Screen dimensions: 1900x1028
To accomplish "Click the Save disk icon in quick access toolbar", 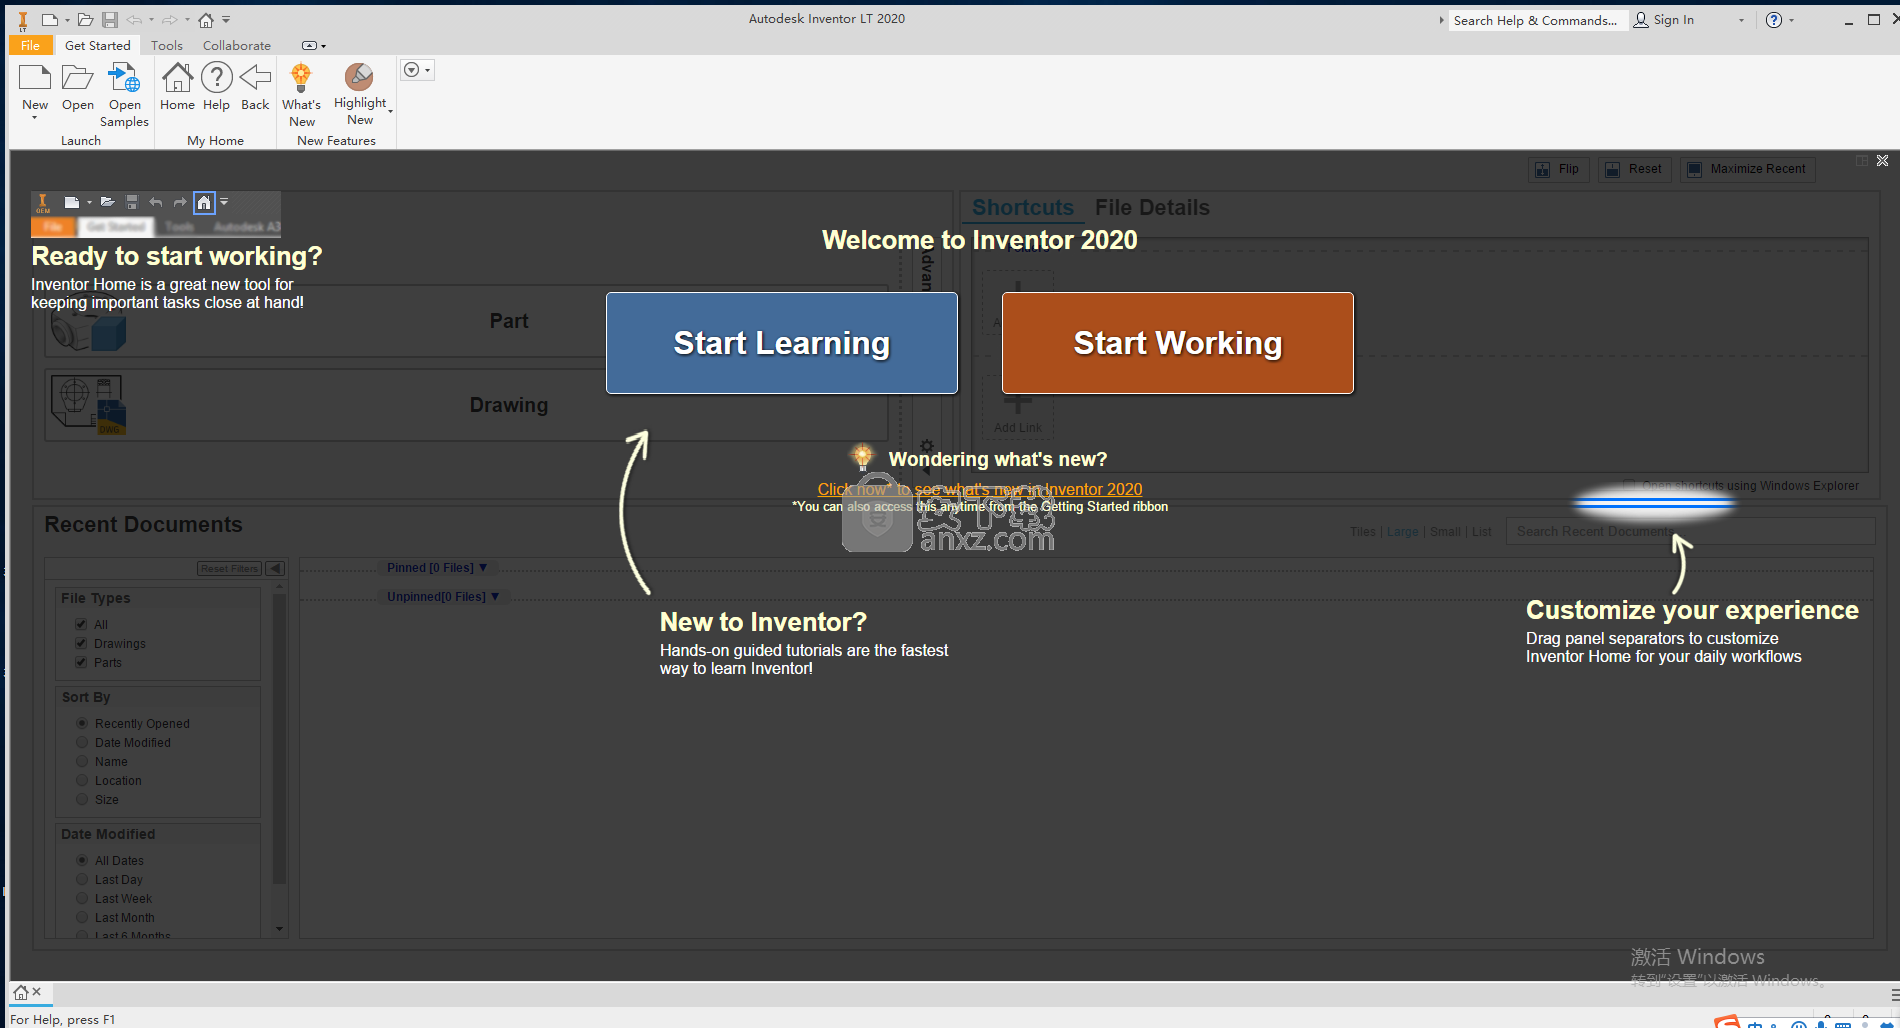I will coord(110,20).
